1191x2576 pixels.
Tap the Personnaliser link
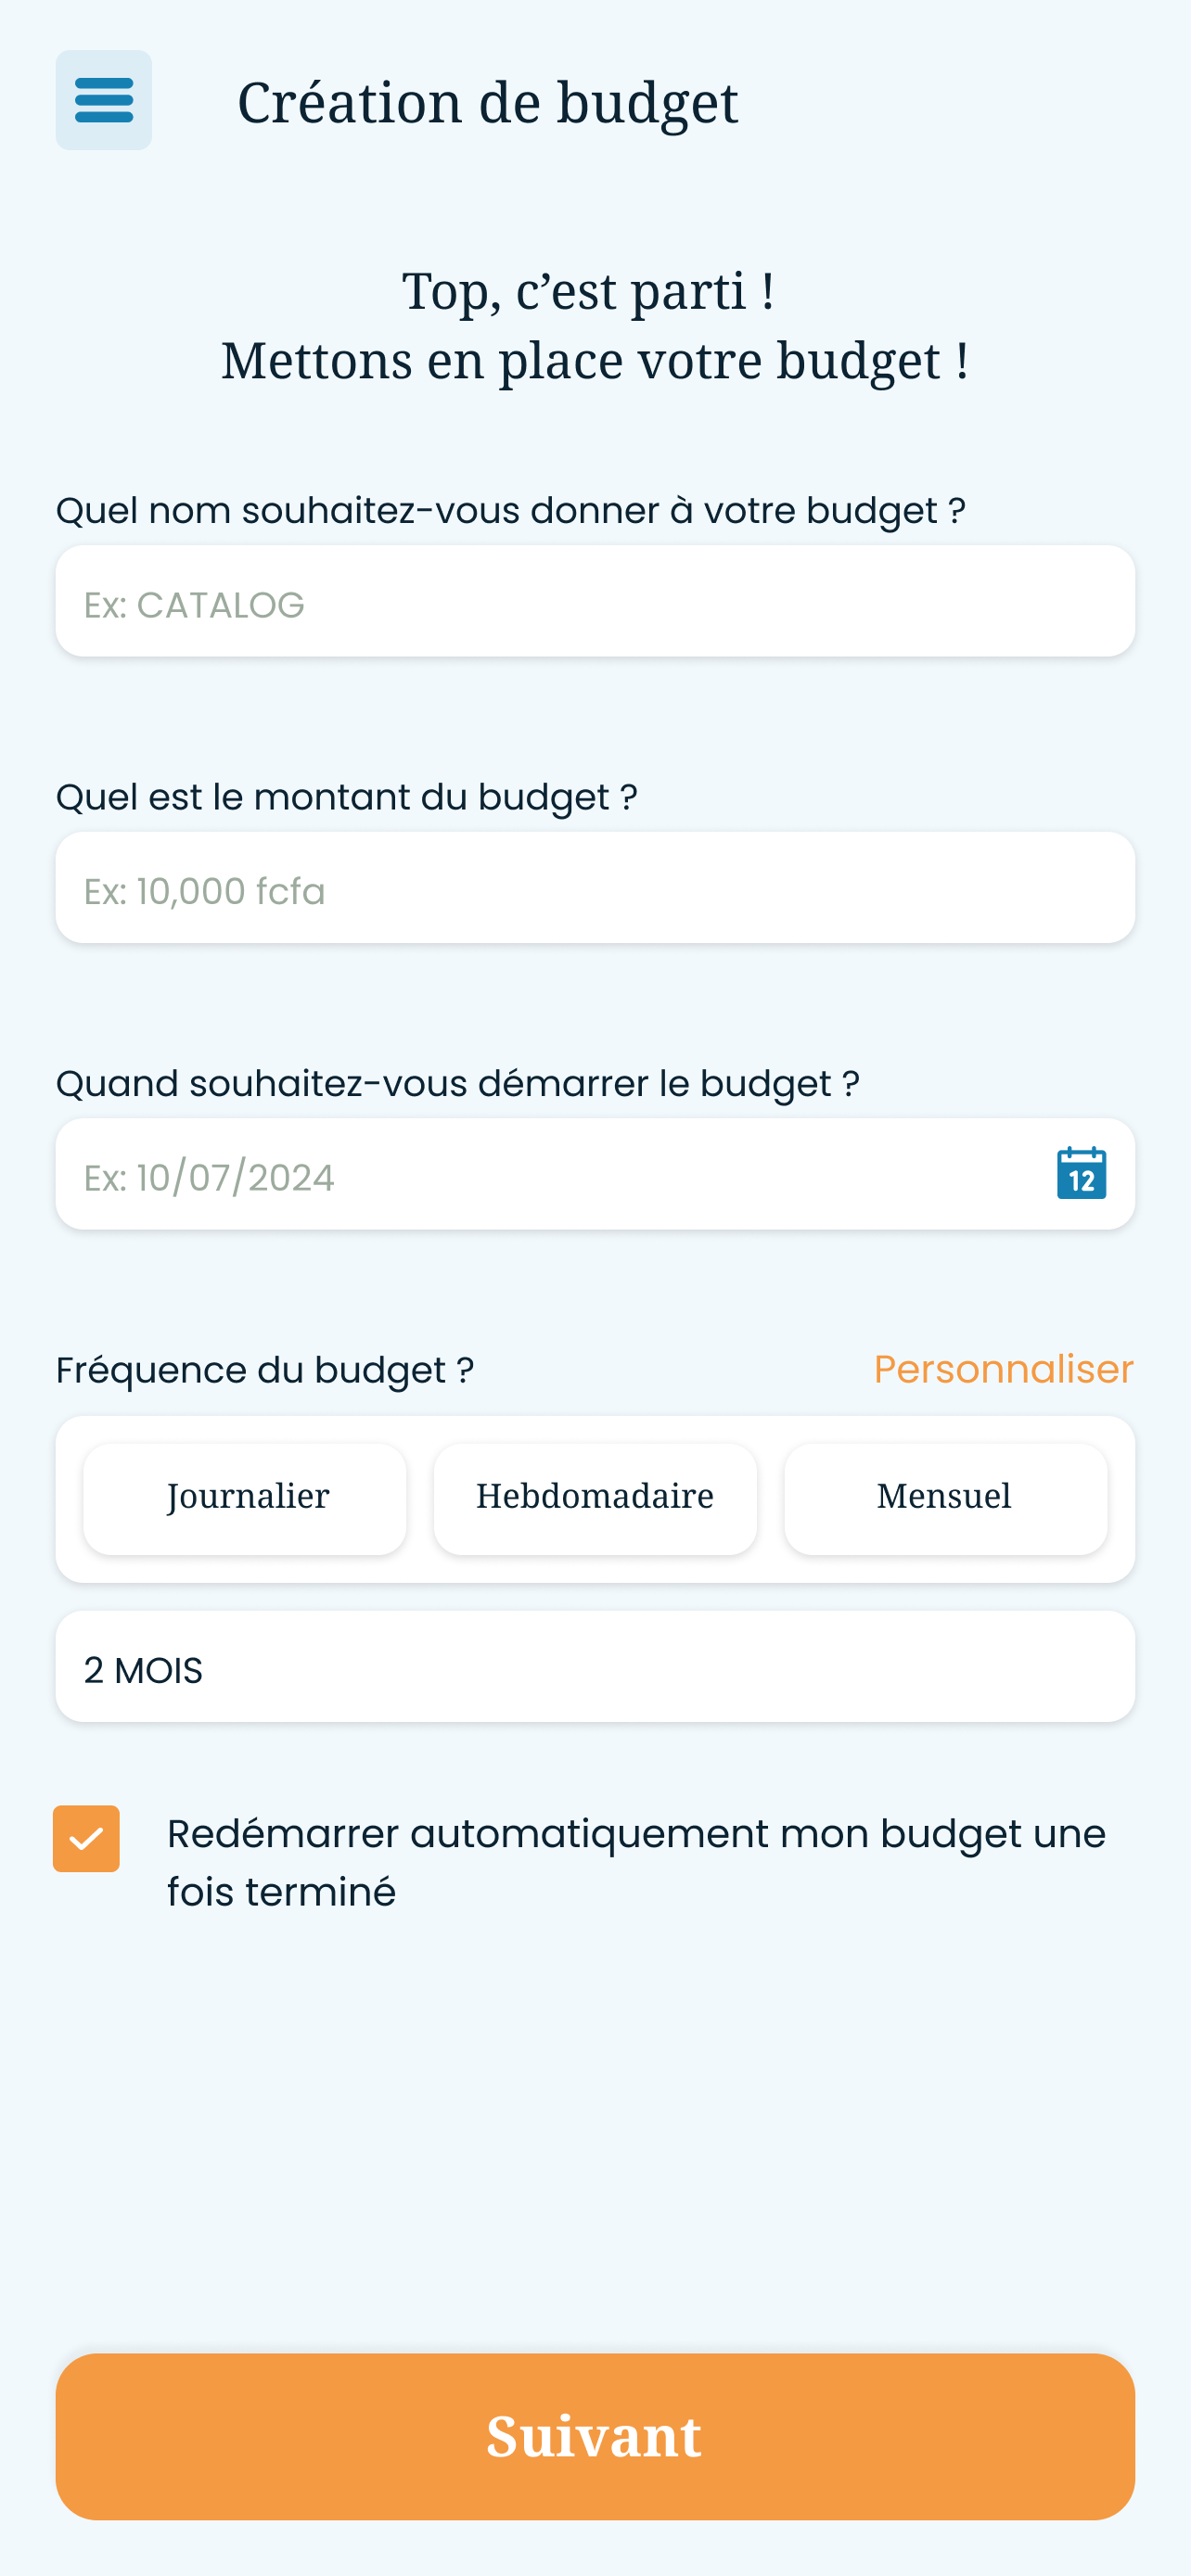pyautogui.click(x=1004, y=1369)
